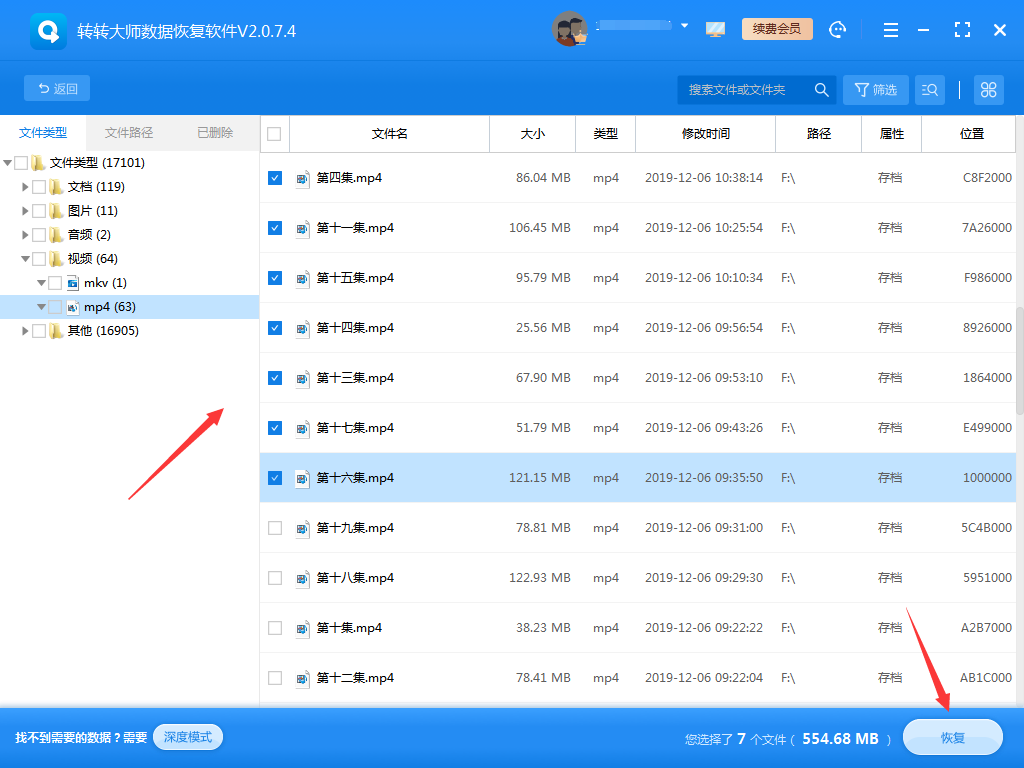Collapse the 视频 (64) tree node
This screenshot has height=768, width=1024.
click(x=26, y=259)
